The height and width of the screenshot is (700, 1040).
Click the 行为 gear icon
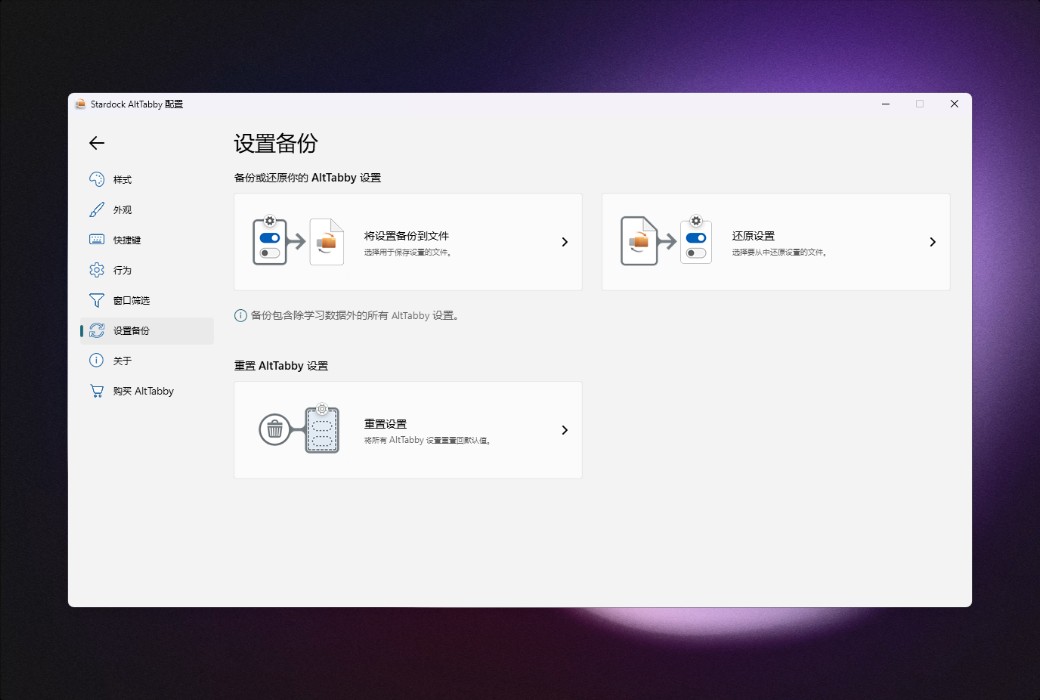tap(97, 270)
